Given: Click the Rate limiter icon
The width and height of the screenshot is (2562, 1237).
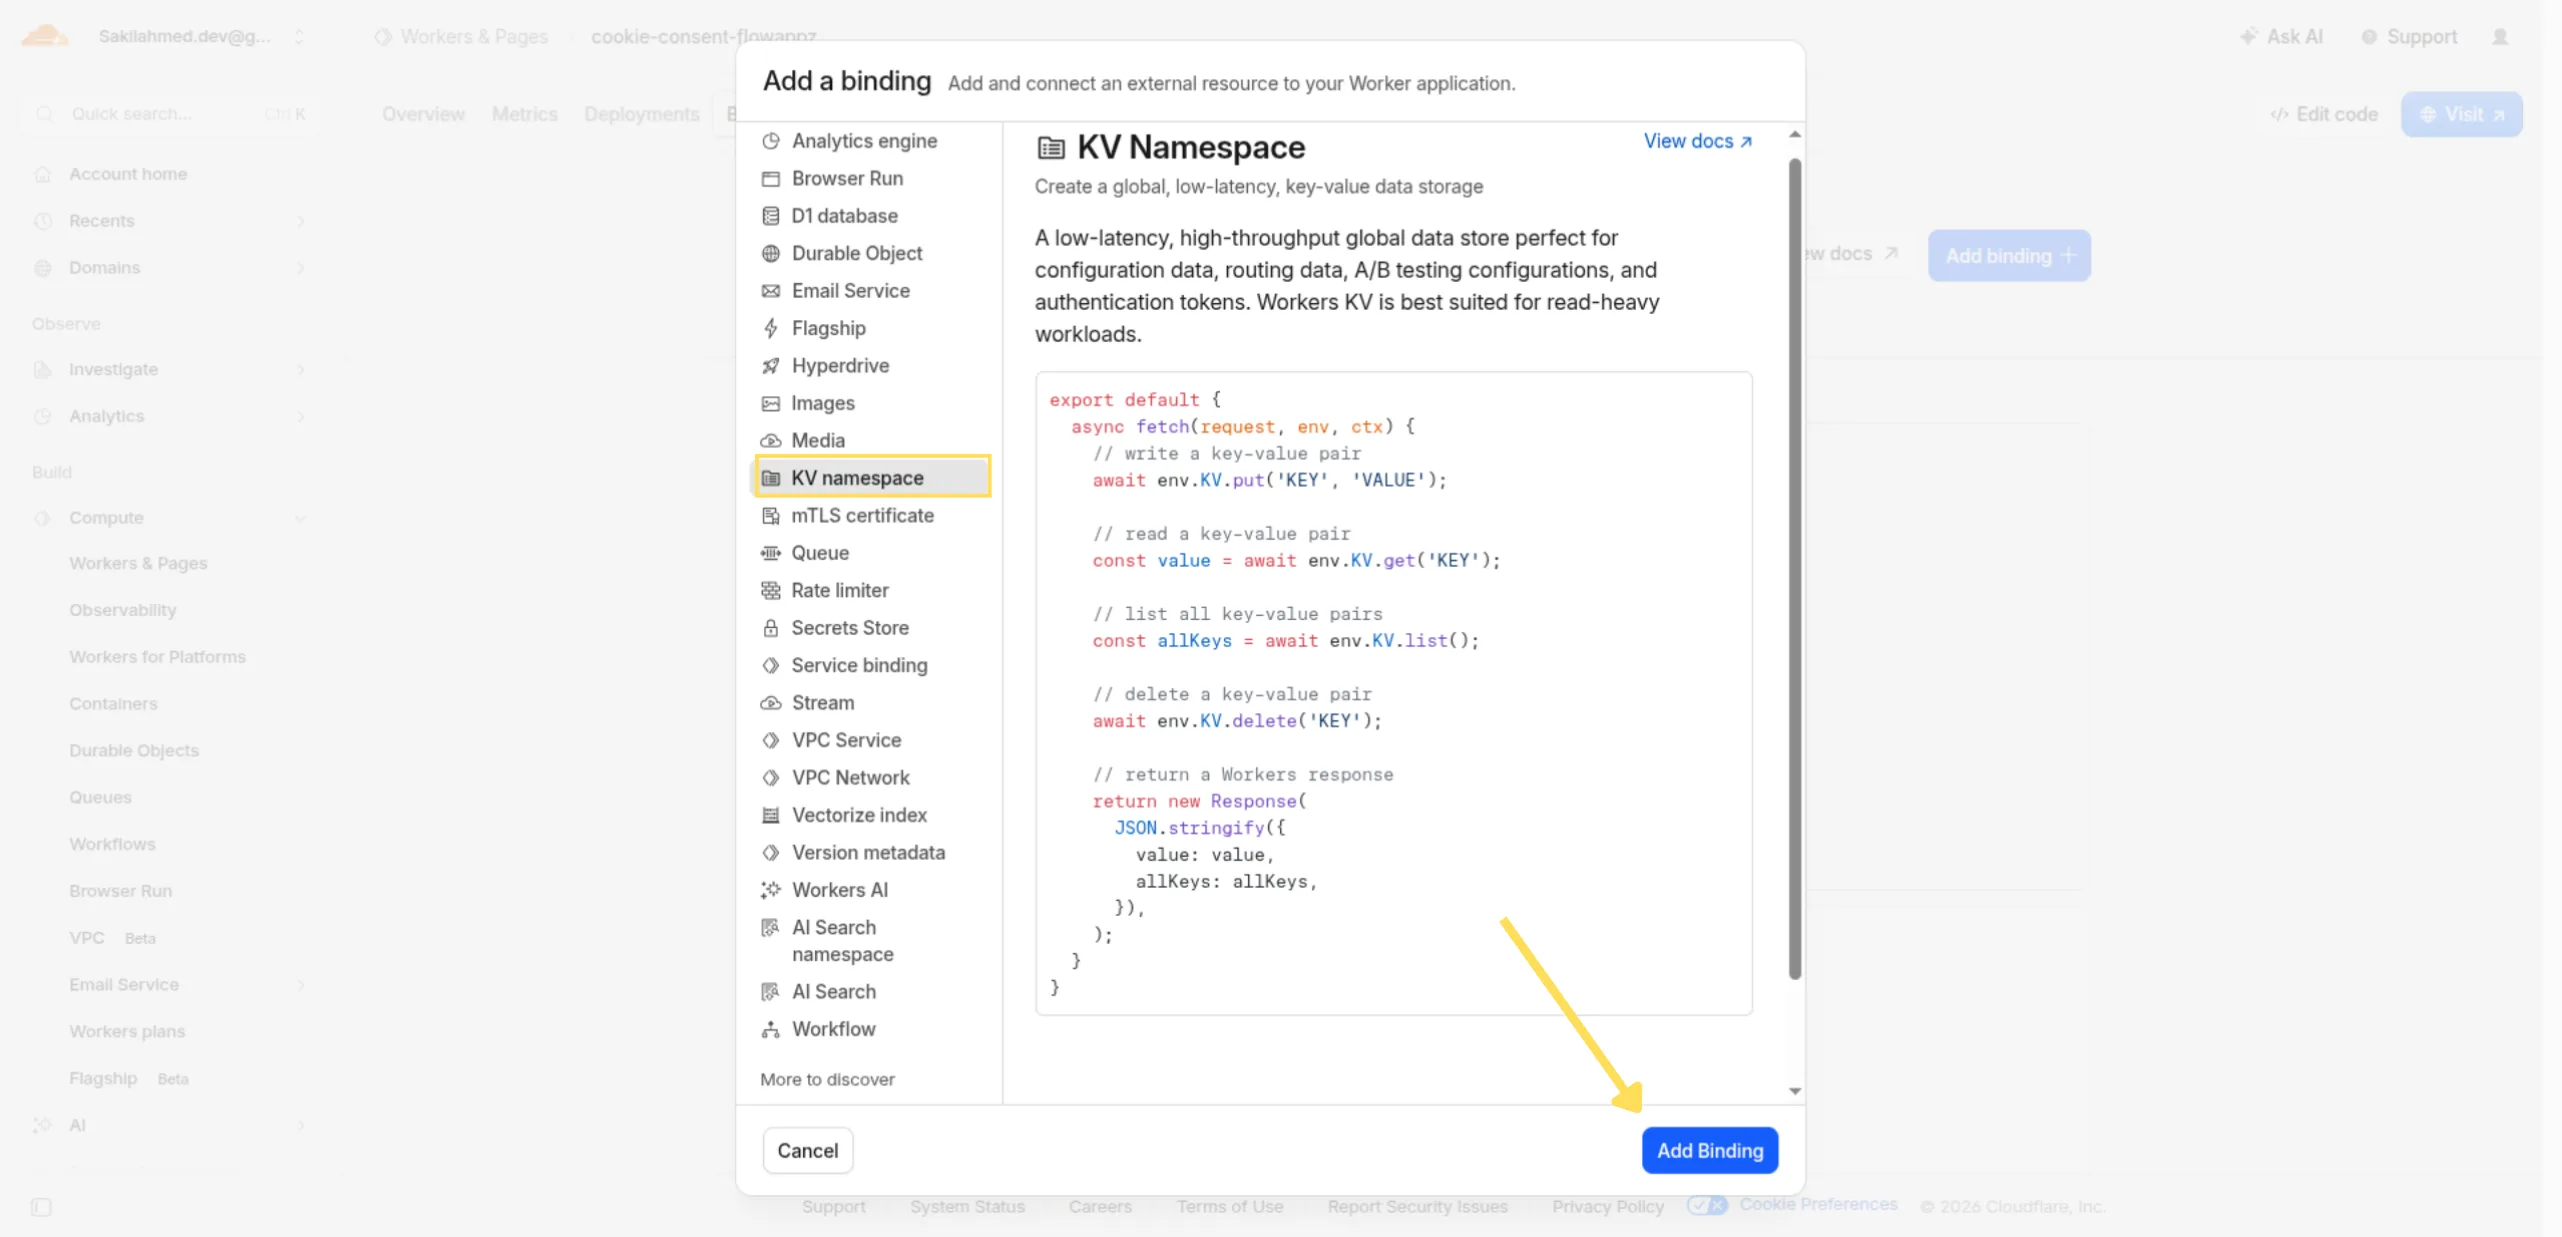Looking at the screenshot, I should (x=770, y=591).
